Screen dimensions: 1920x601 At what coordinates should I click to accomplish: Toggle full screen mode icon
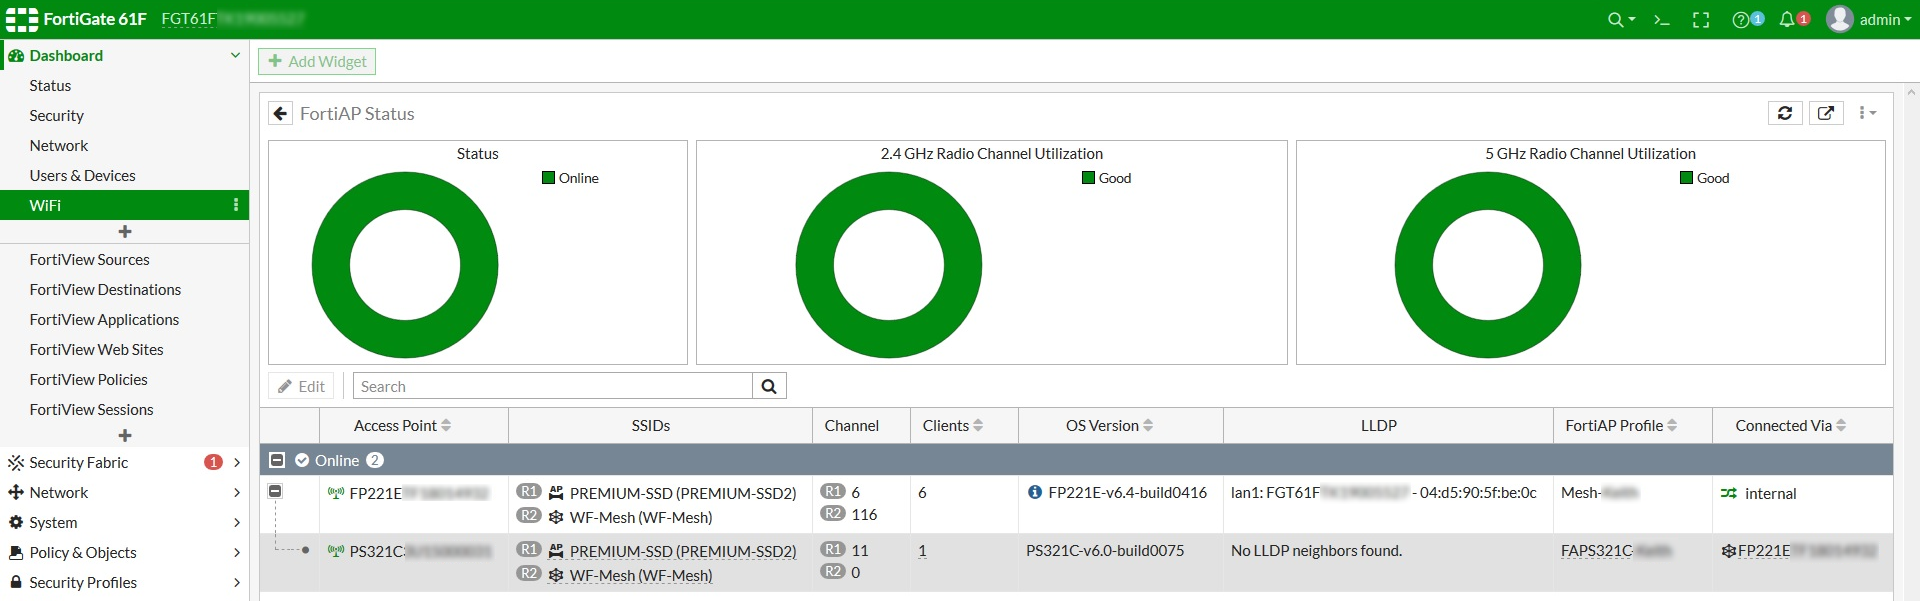1701,20
